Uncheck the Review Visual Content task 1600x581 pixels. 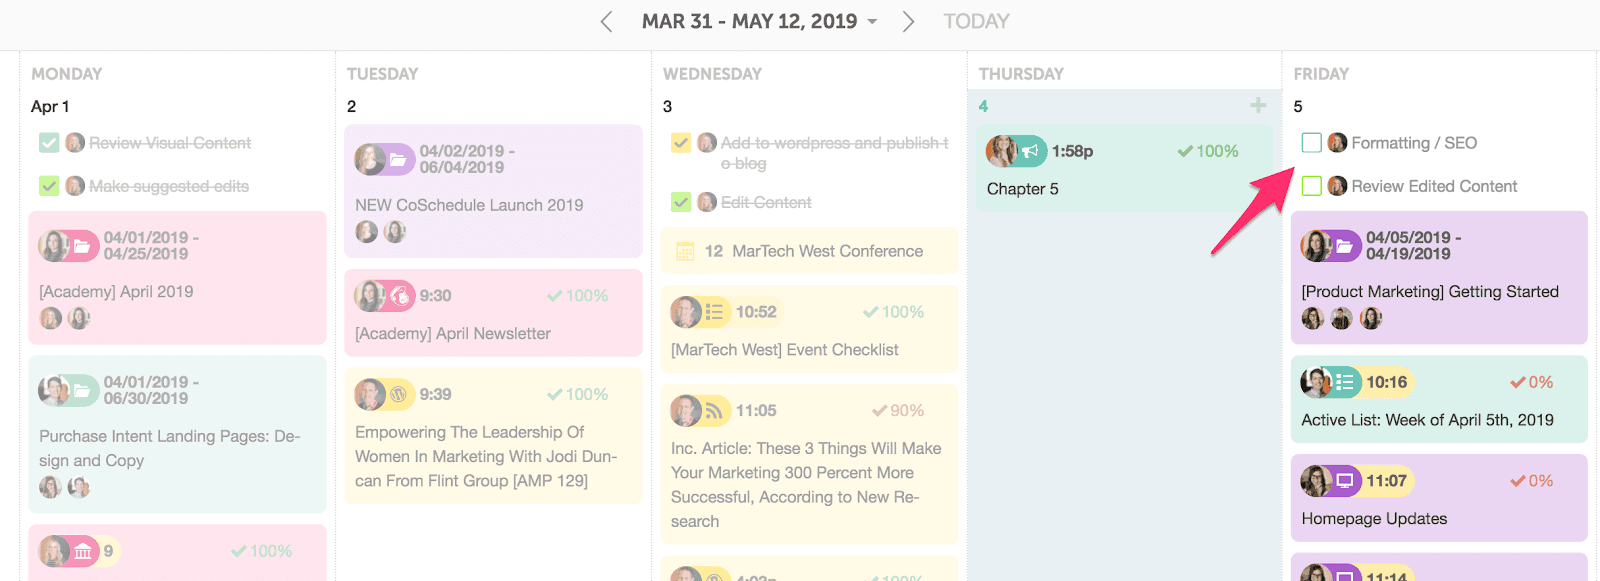(x=49, y=143)
